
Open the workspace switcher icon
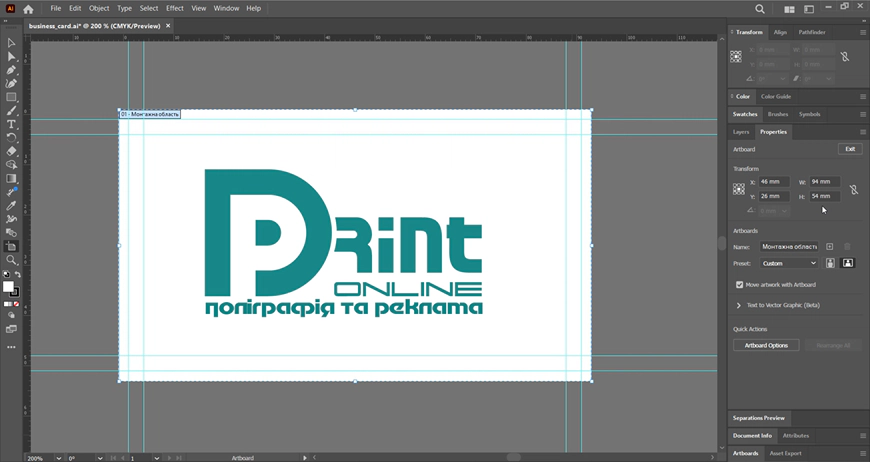point(809,9)
